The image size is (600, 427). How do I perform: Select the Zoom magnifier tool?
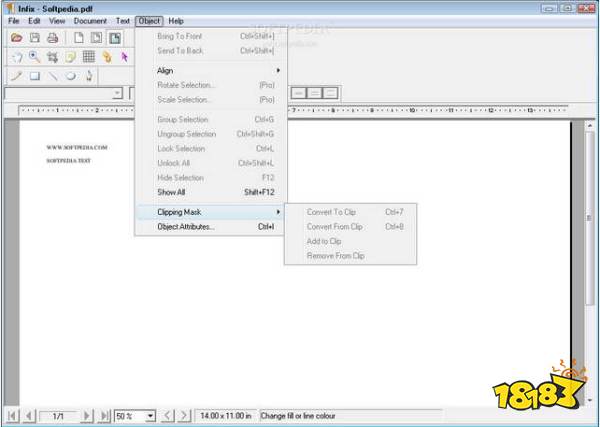[34, 57]
